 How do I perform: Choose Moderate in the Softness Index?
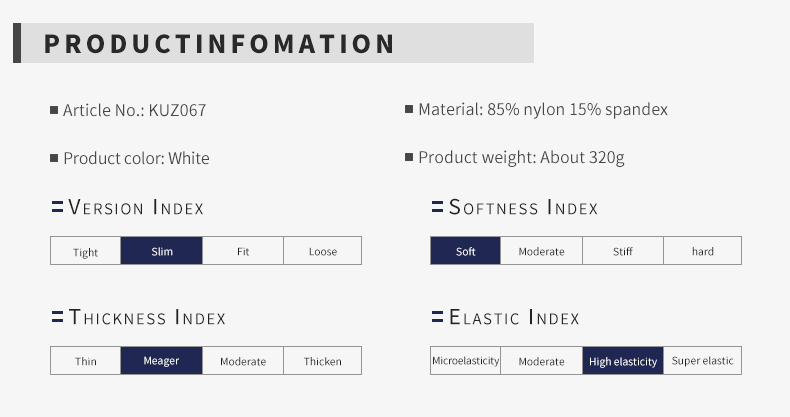click(x=542, y=251)
